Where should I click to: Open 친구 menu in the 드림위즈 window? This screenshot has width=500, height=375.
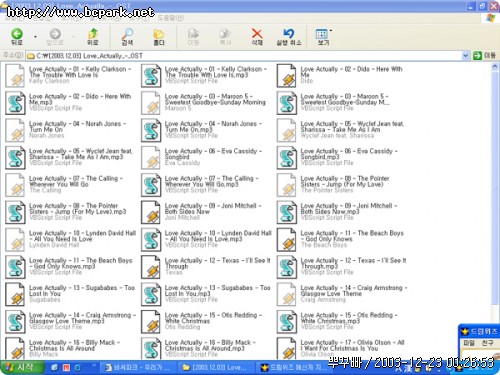tap(487, 343)
